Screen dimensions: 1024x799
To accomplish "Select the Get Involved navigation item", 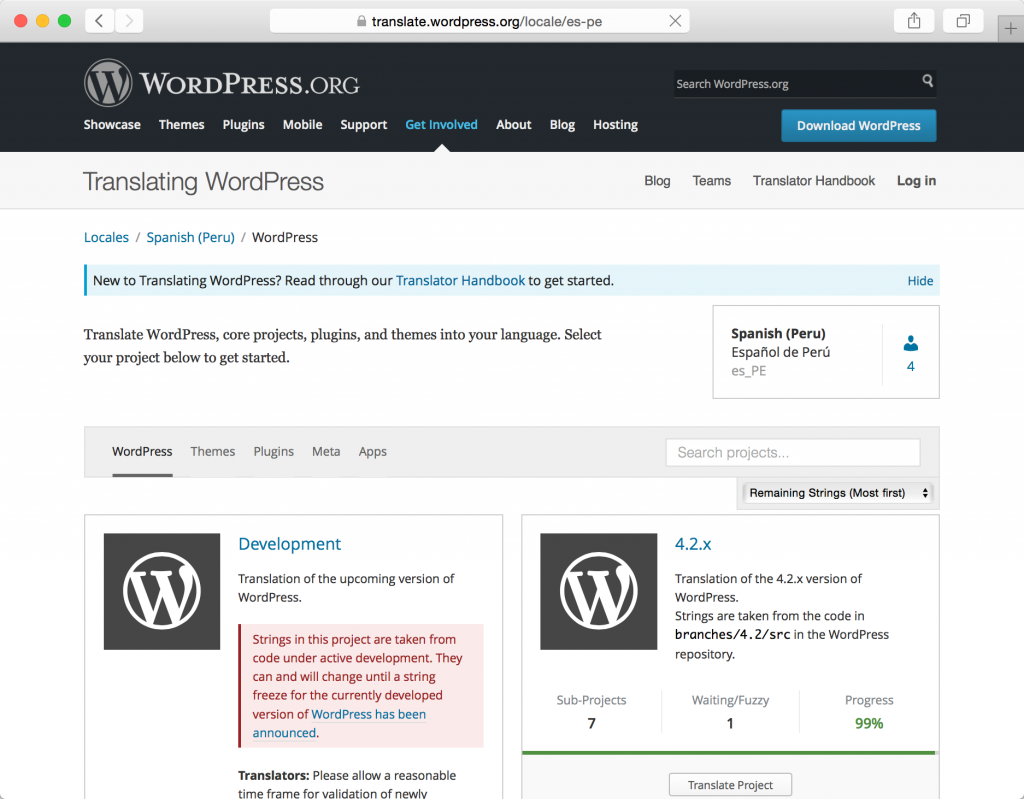I will (x=441, y=124).
